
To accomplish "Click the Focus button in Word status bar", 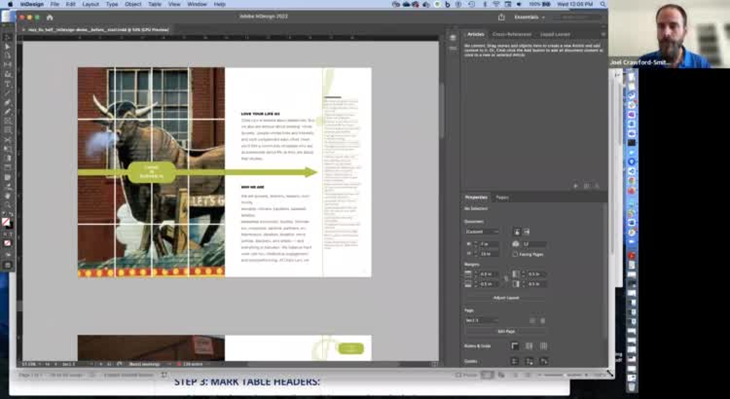I will (x=466, y=375).
